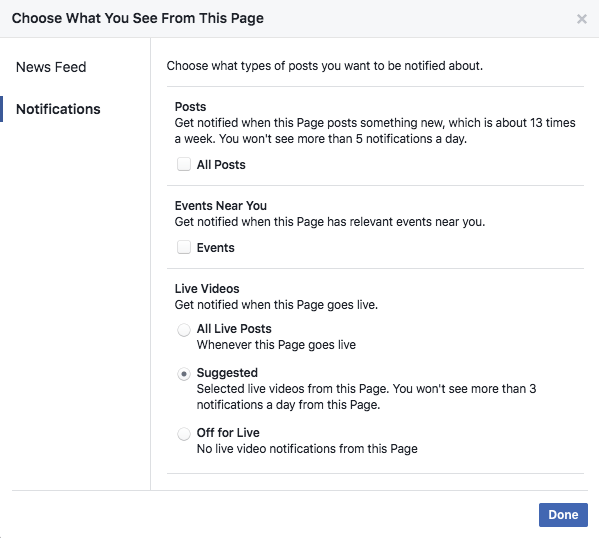Choose the Suggested radio button

click(x=184, y=374)
